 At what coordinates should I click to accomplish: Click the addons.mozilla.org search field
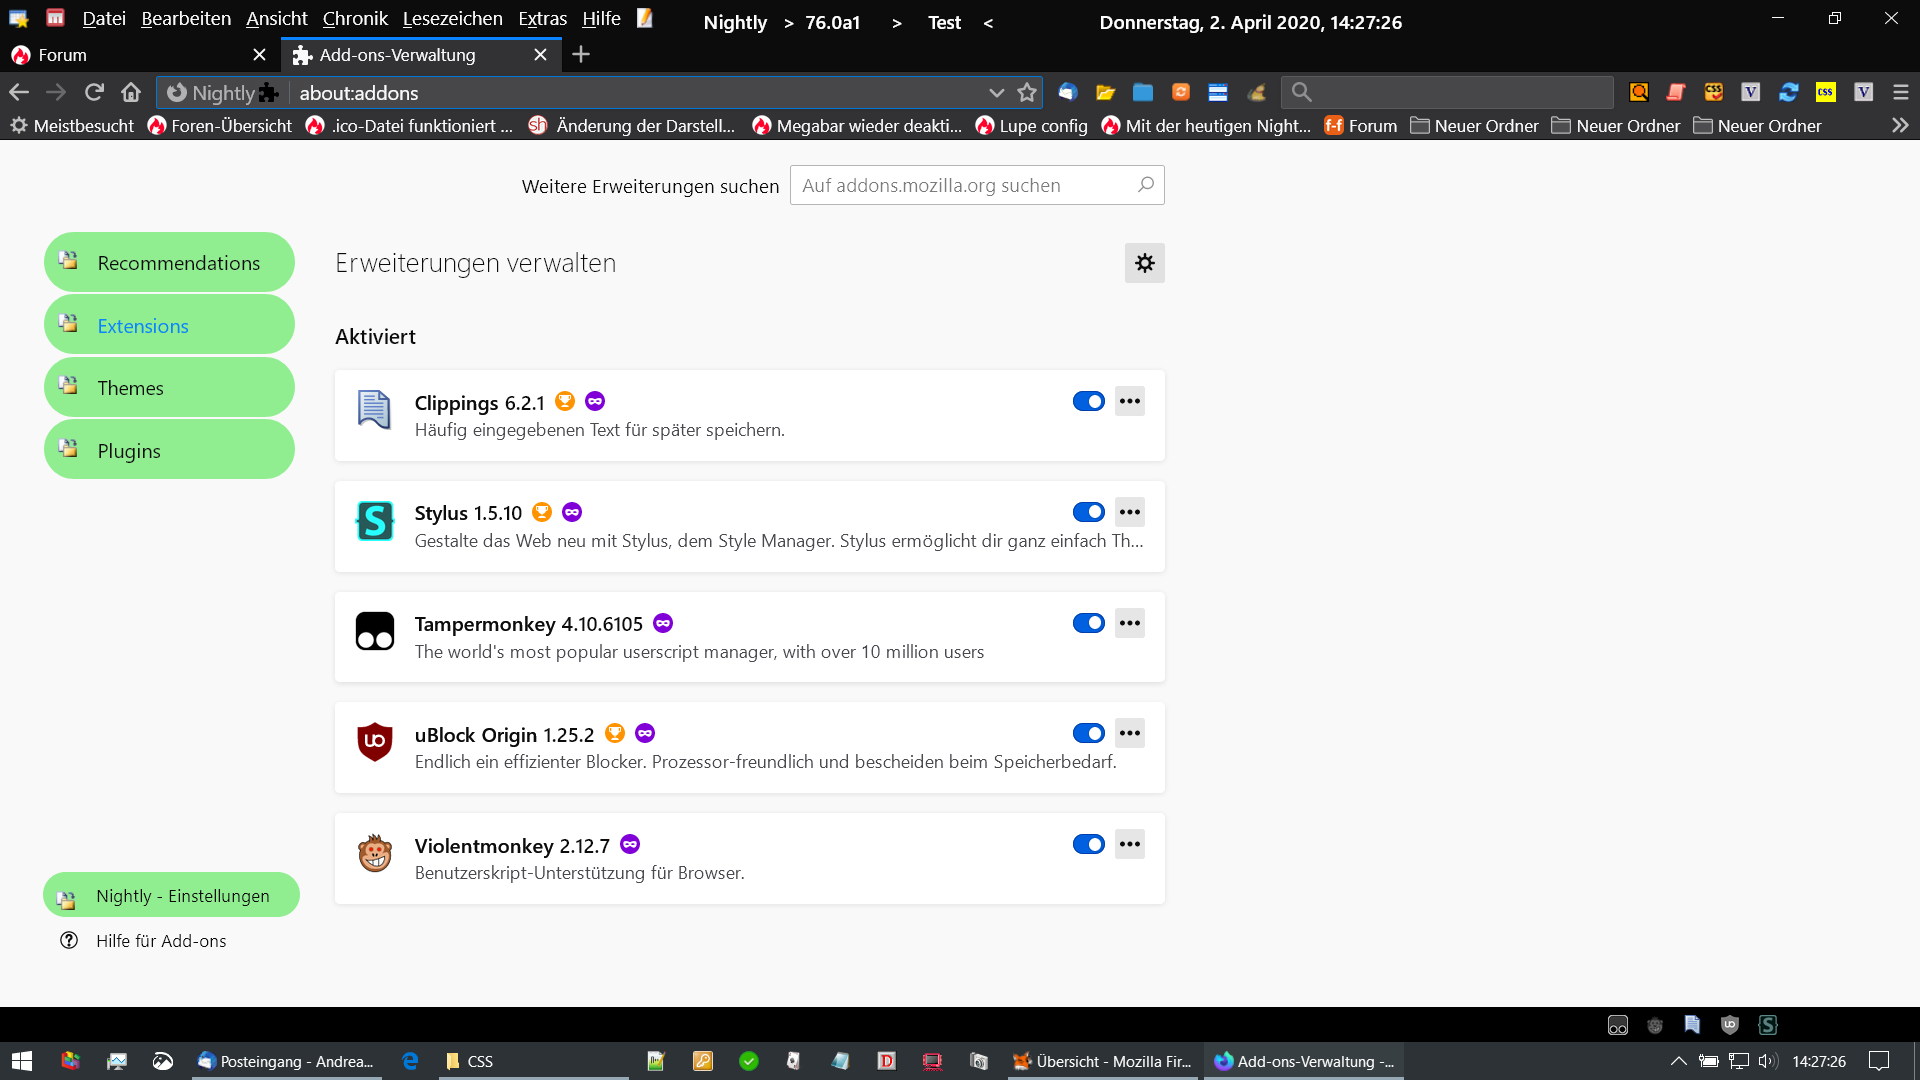965,185
